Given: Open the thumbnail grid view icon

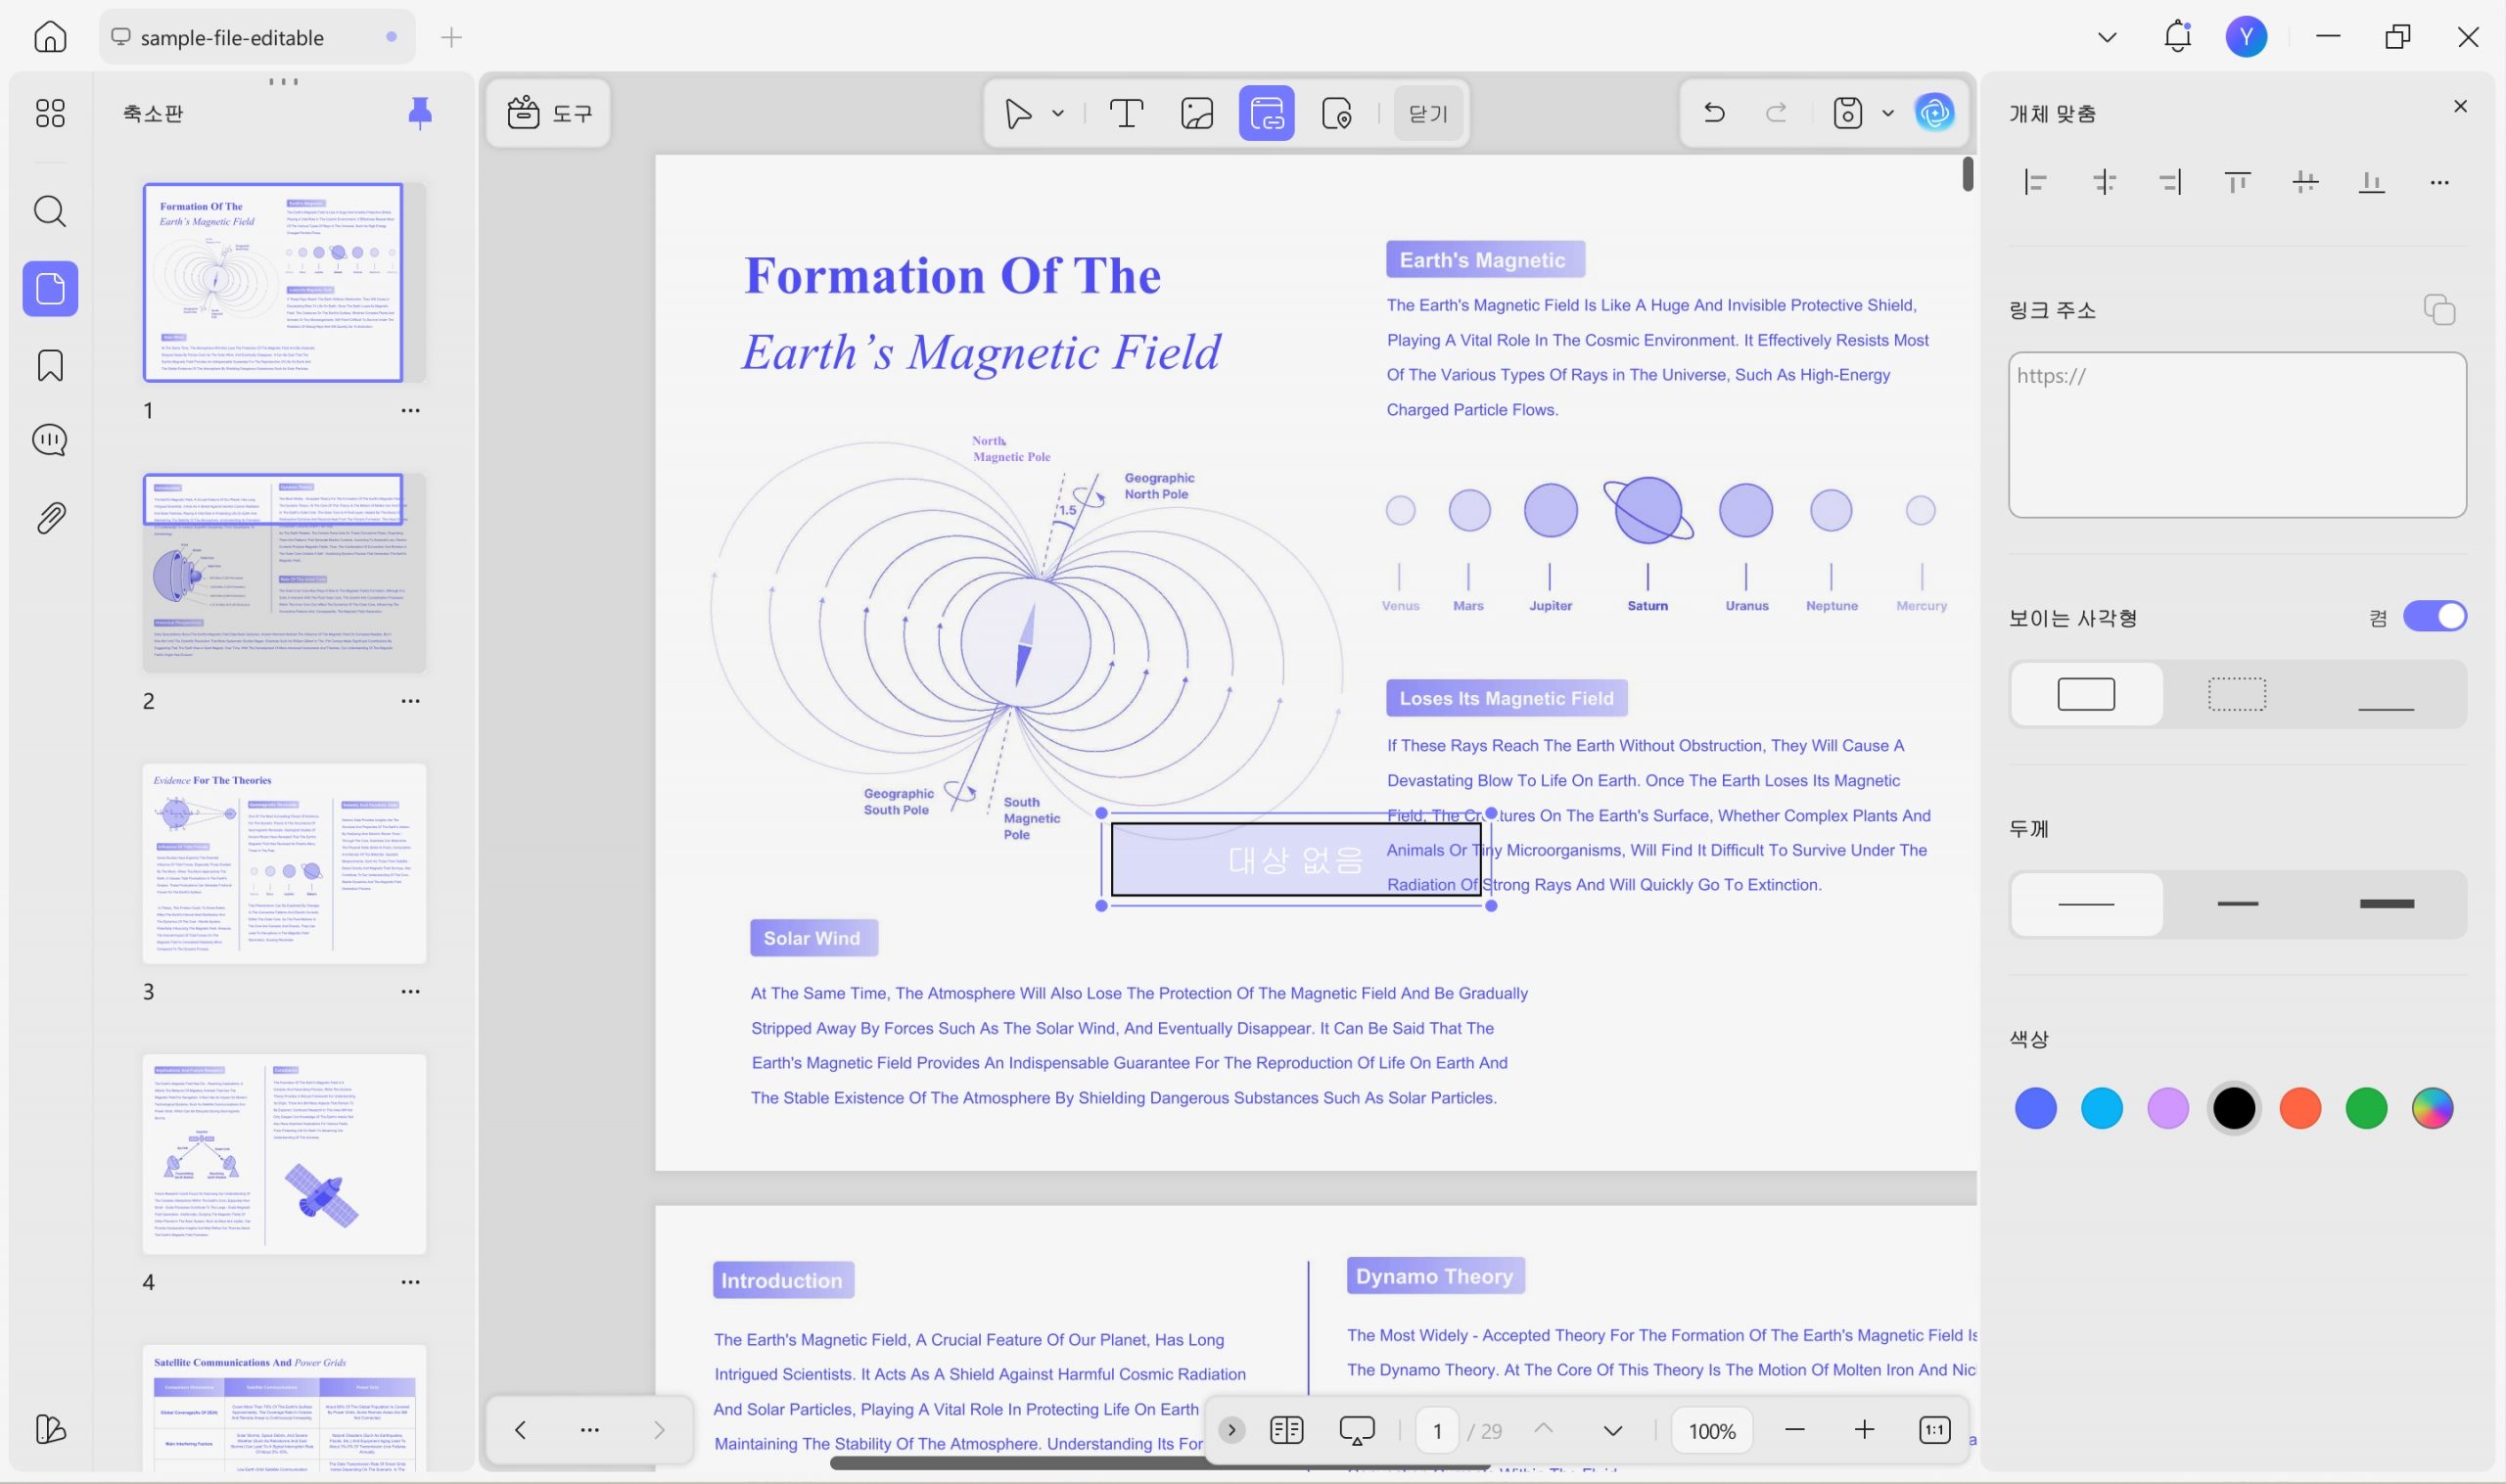Looking at the screenshot, I should (50, 113).
